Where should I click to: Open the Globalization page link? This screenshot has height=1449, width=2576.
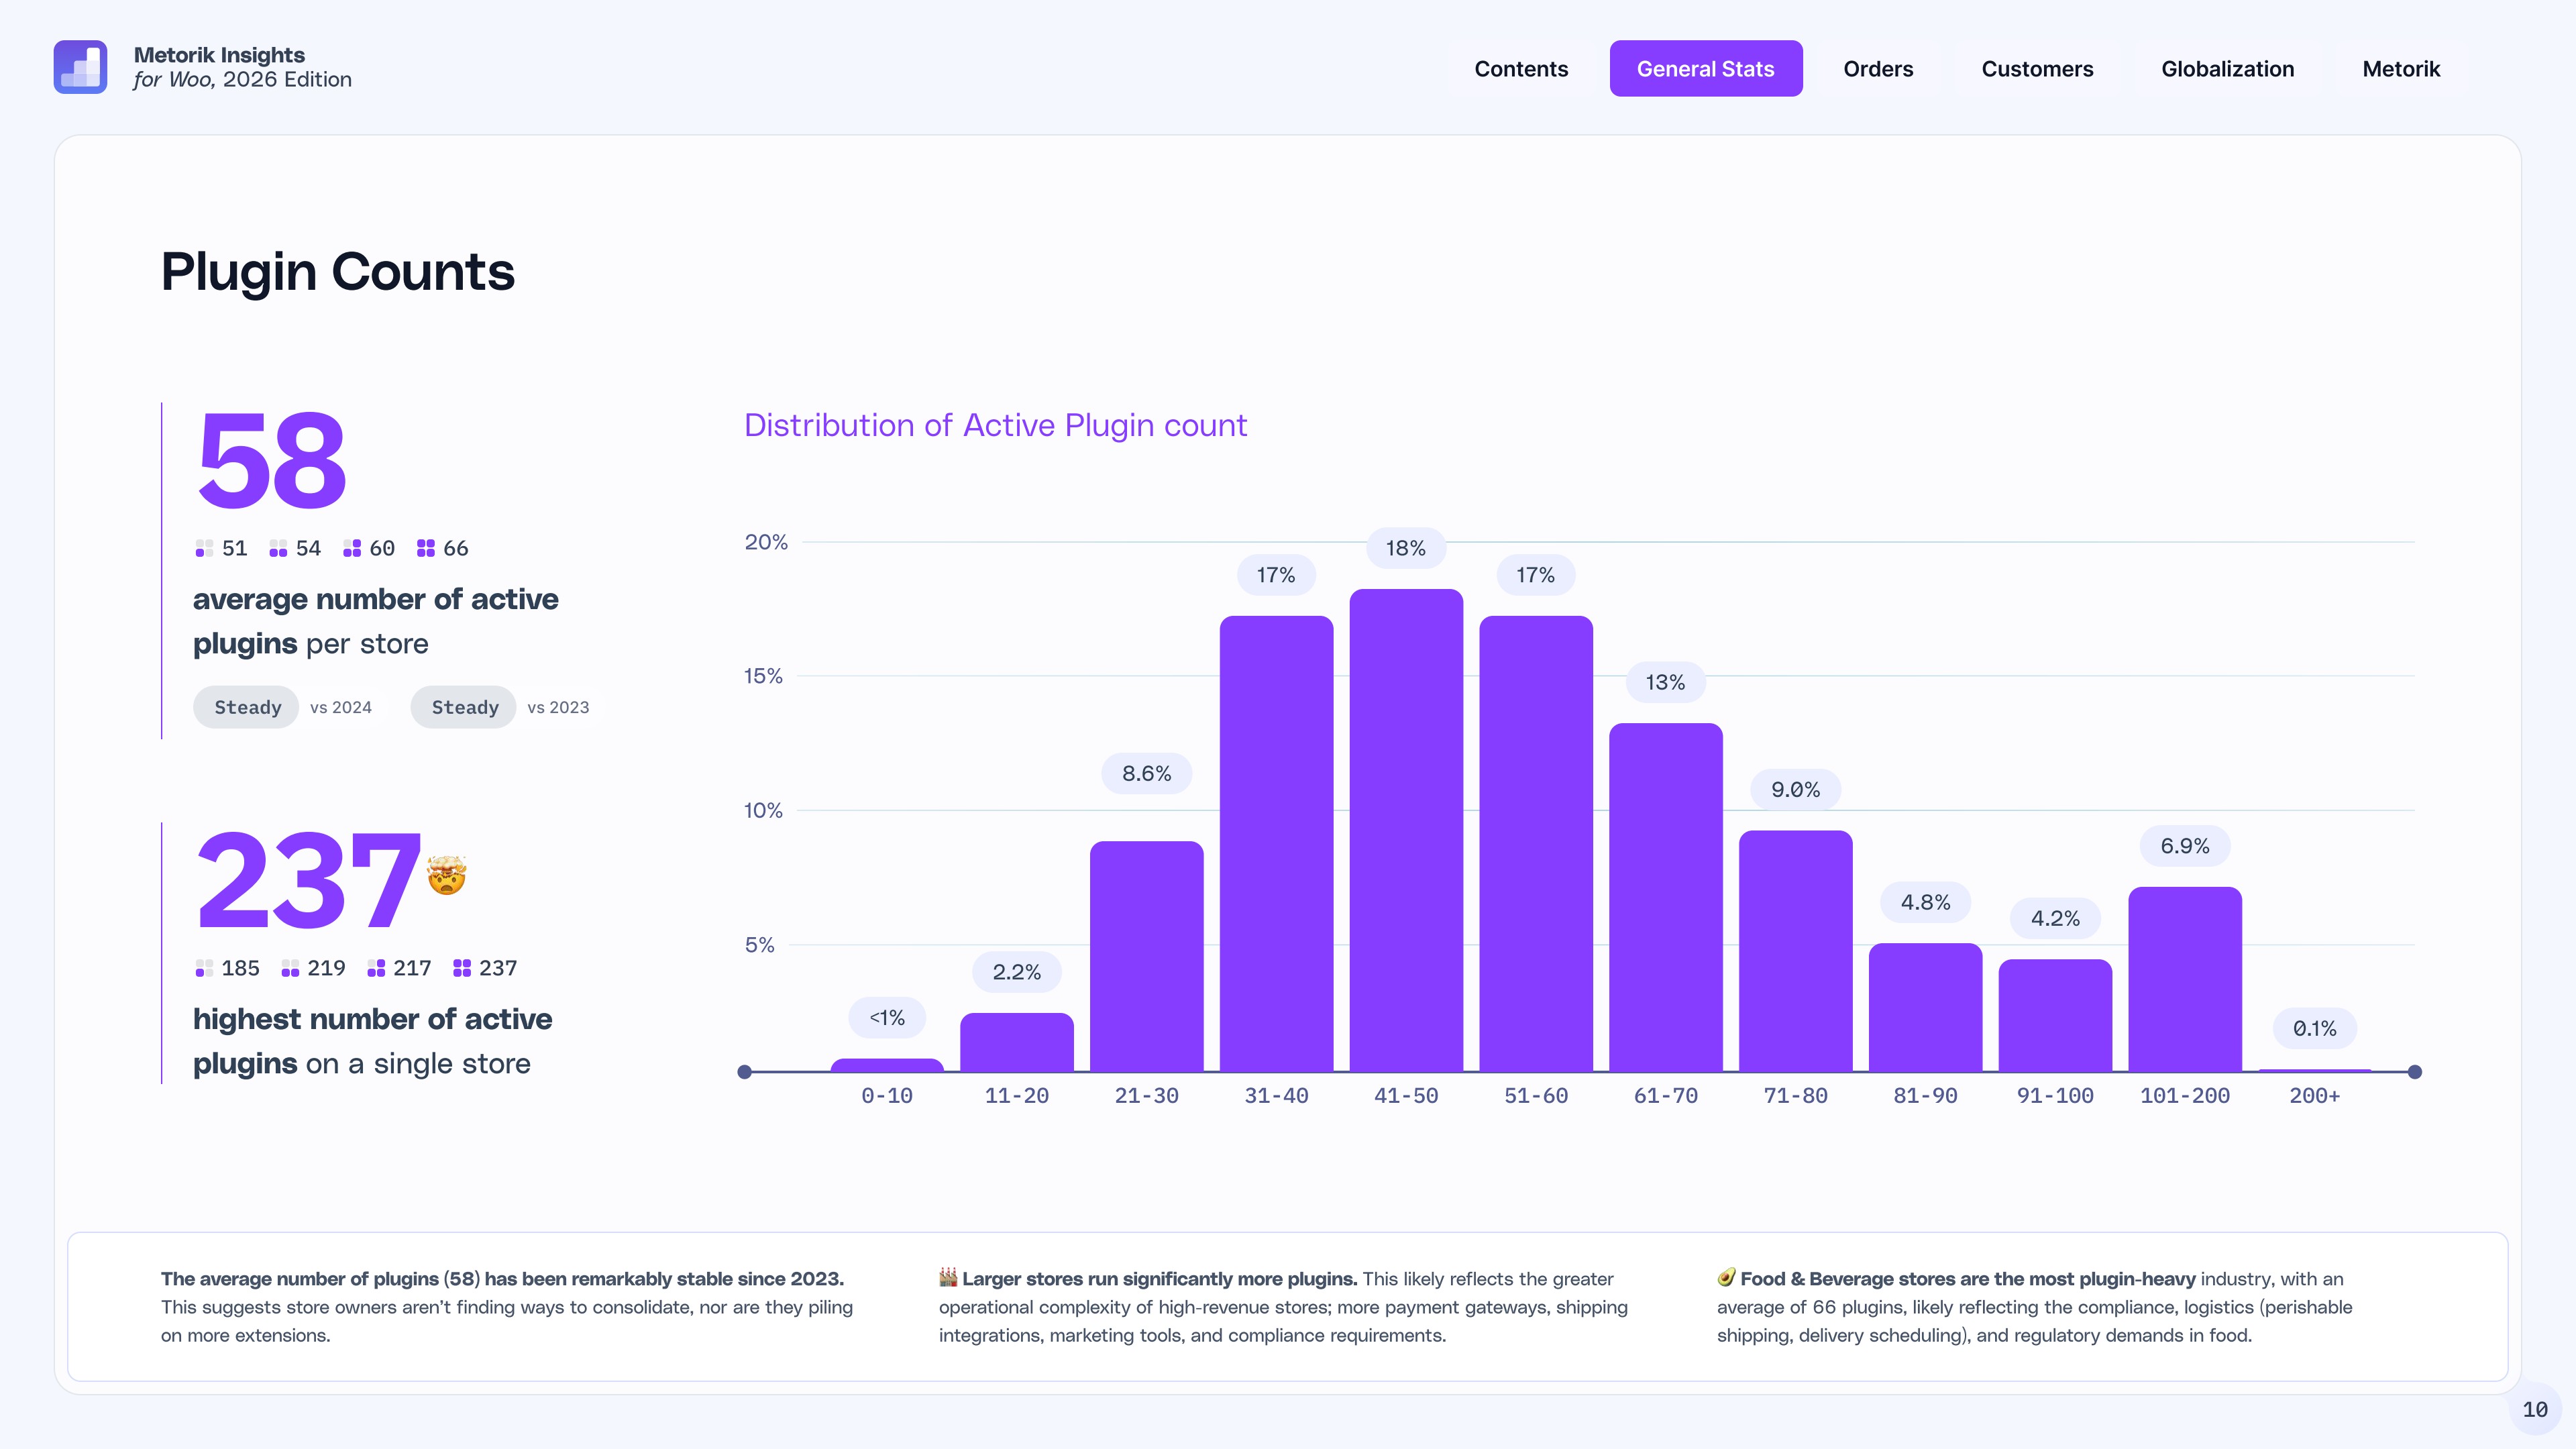click(x=2229, y=68)
